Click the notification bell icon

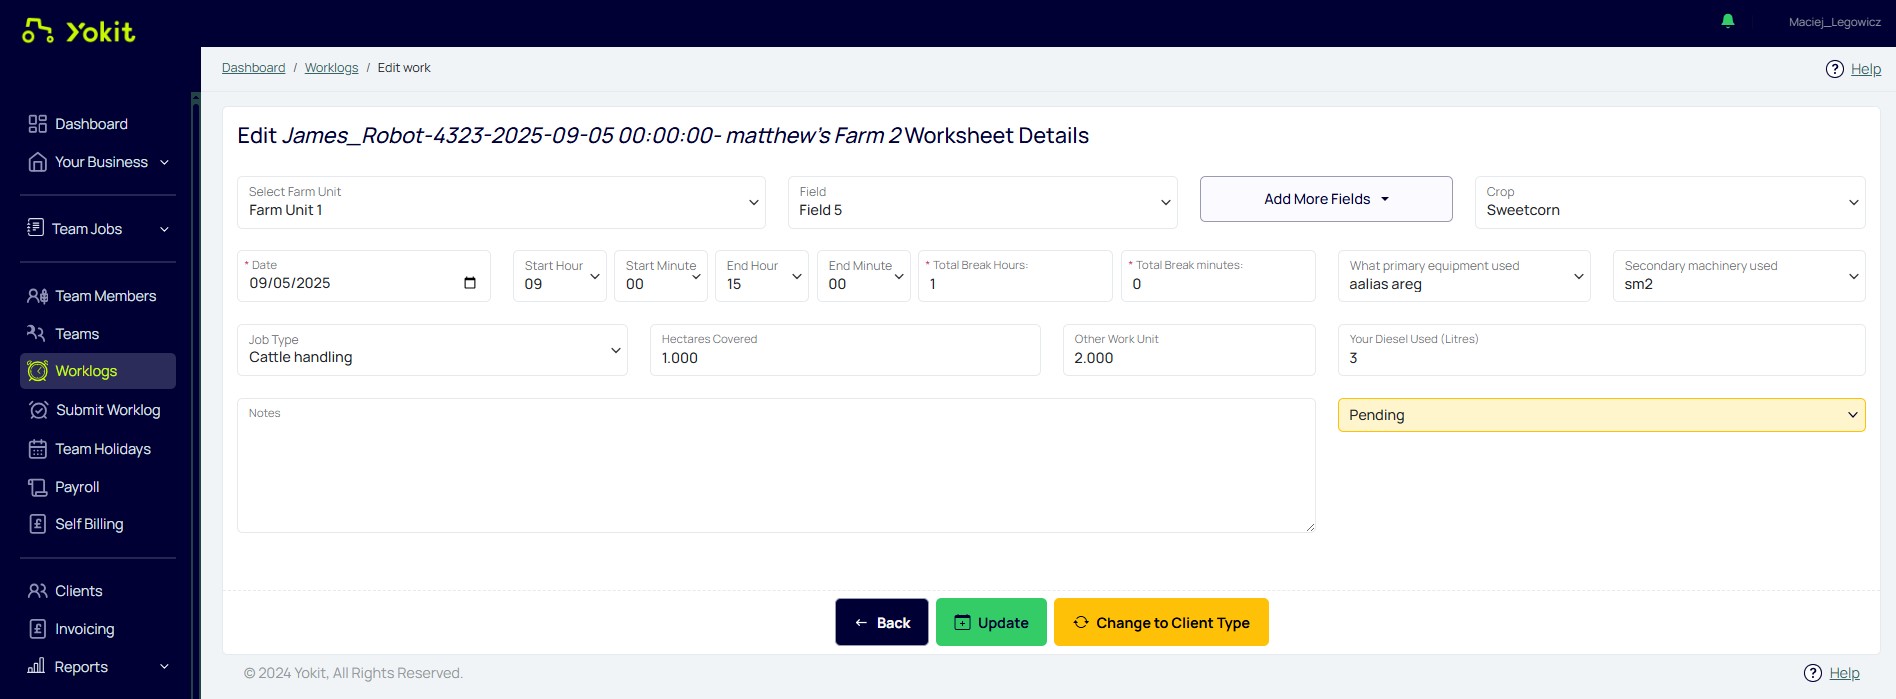1727,21
